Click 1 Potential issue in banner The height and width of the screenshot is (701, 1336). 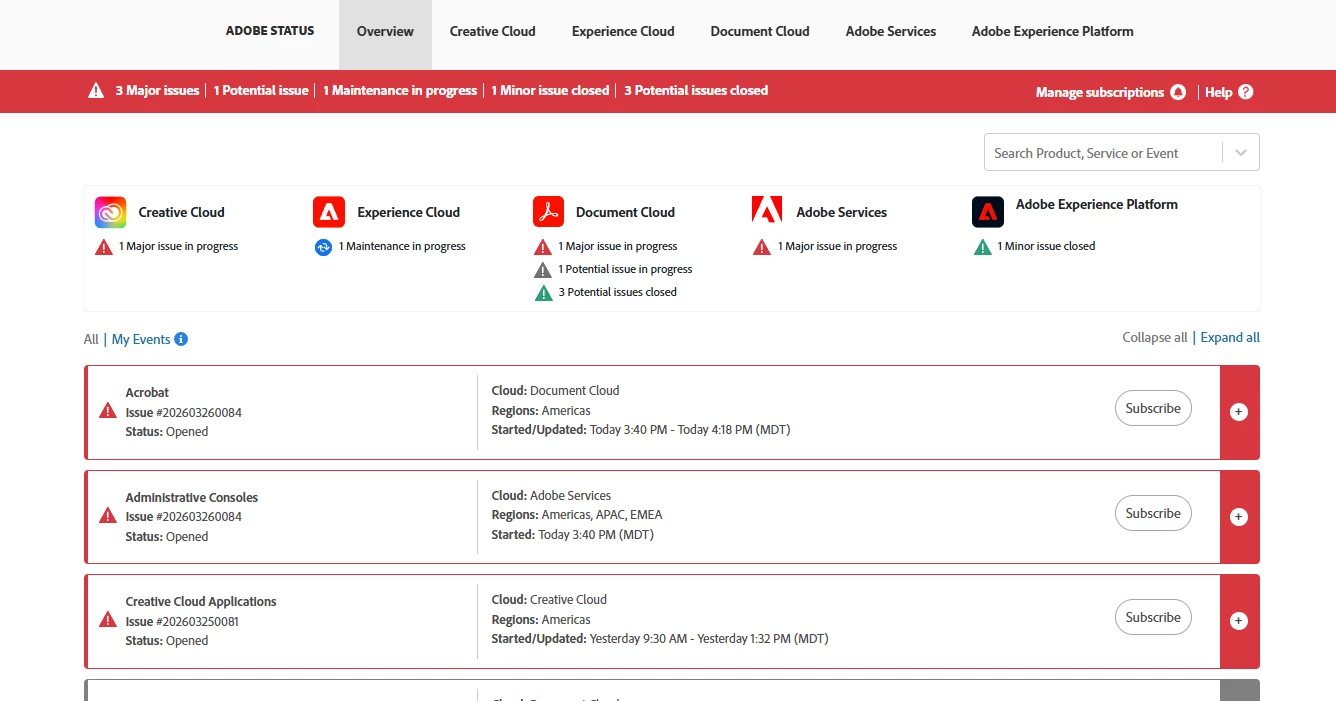[x=261, y=90]
